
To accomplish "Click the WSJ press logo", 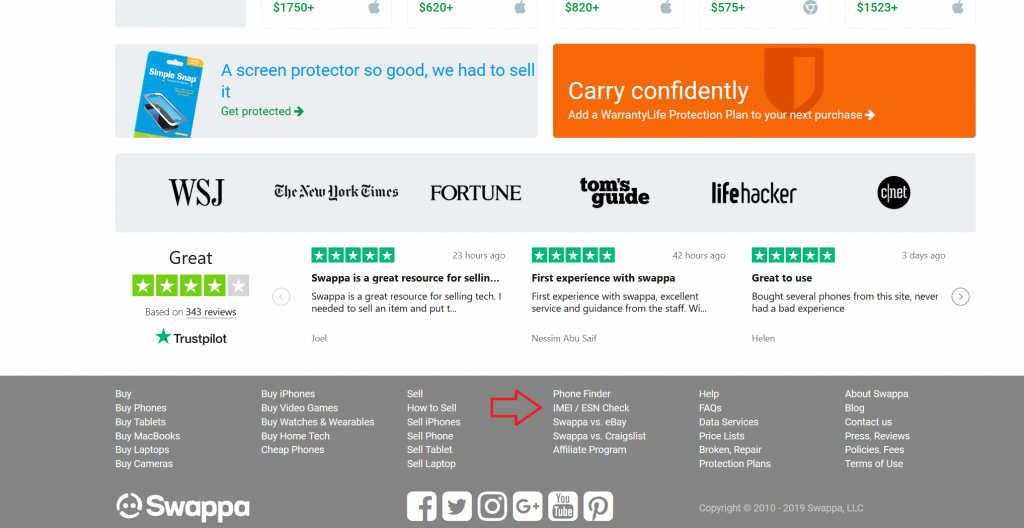I will pos(196,193).
